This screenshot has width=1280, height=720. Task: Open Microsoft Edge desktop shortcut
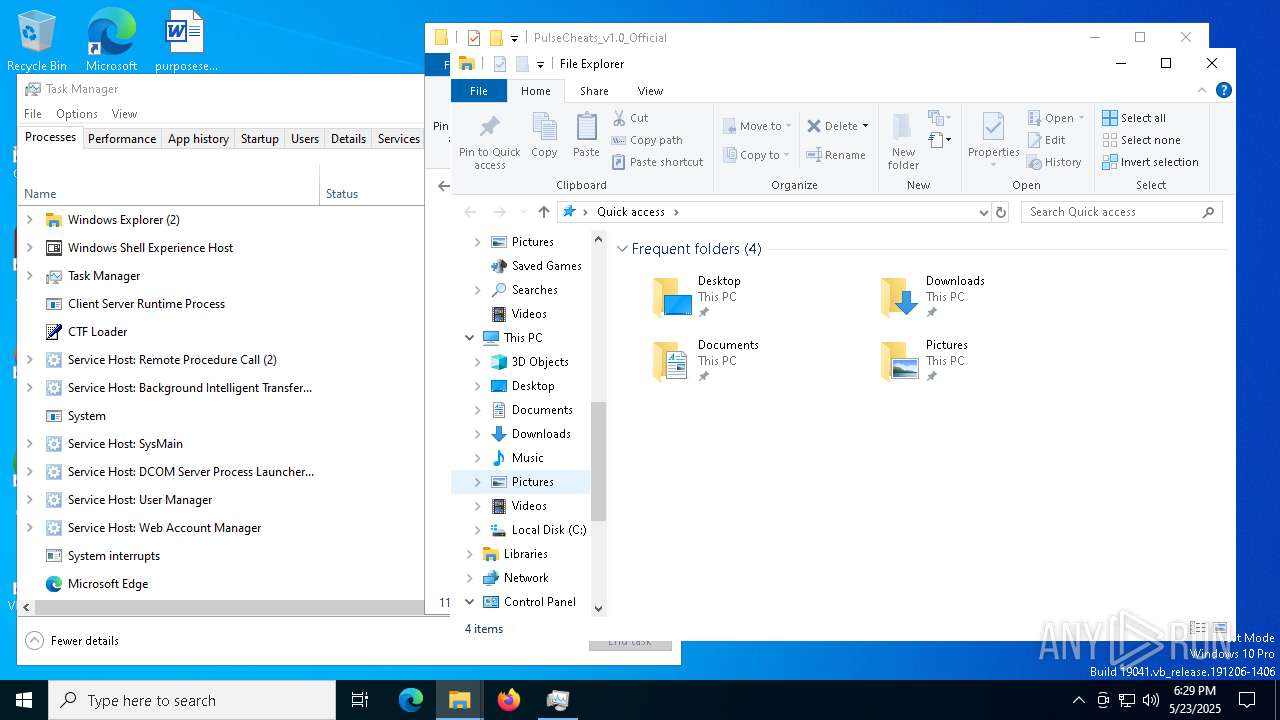(111, 41)
